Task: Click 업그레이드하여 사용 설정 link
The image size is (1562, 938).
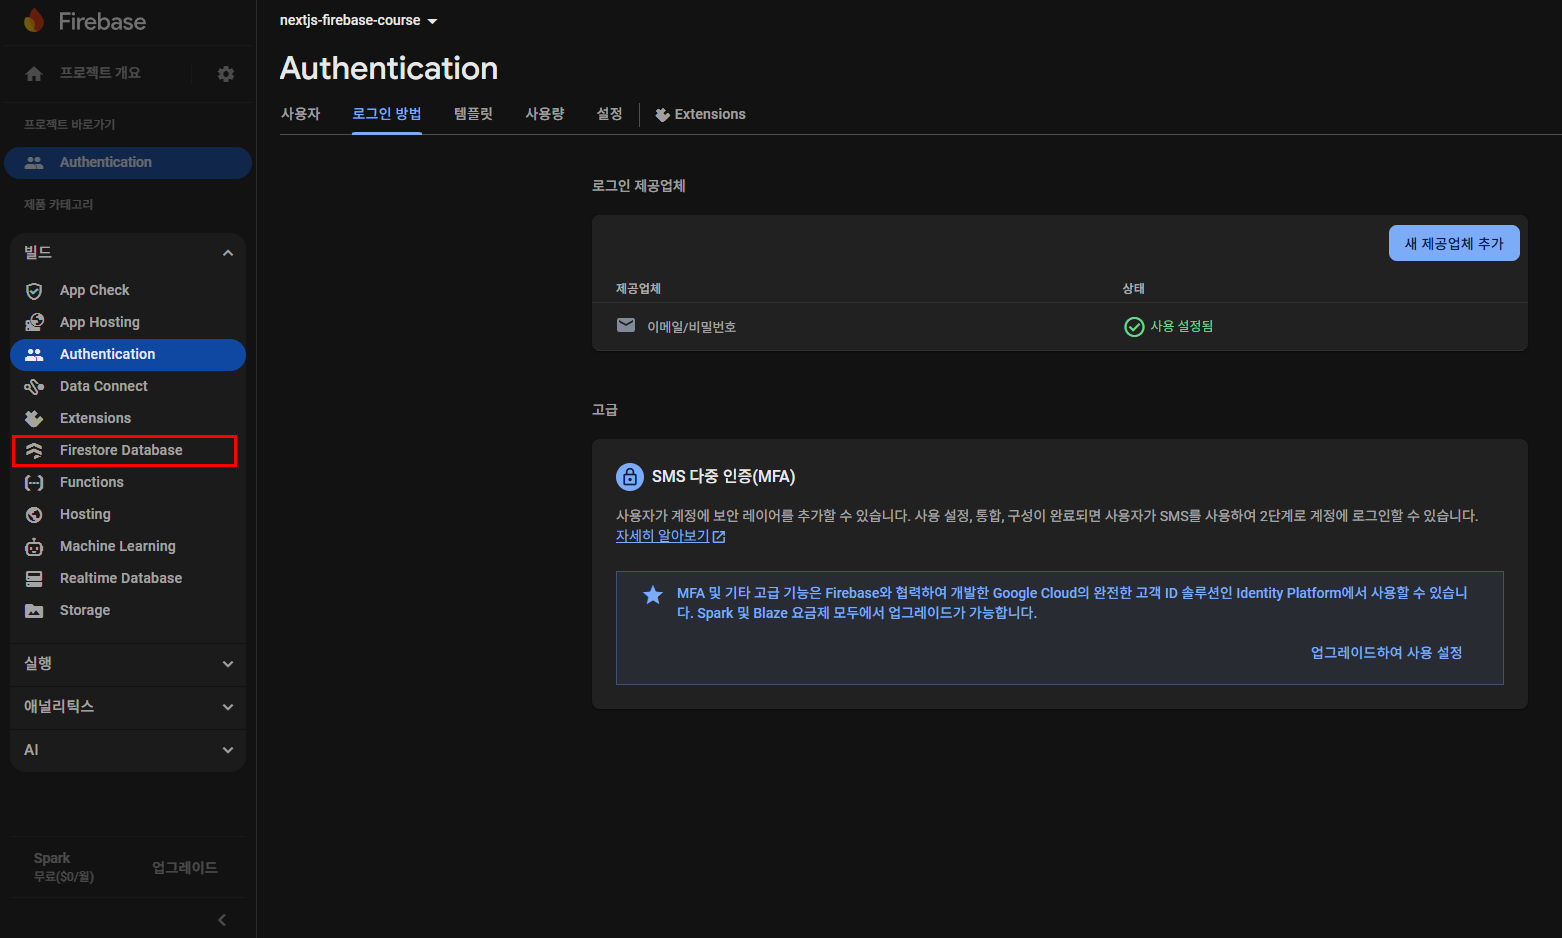Action: 1386,653
